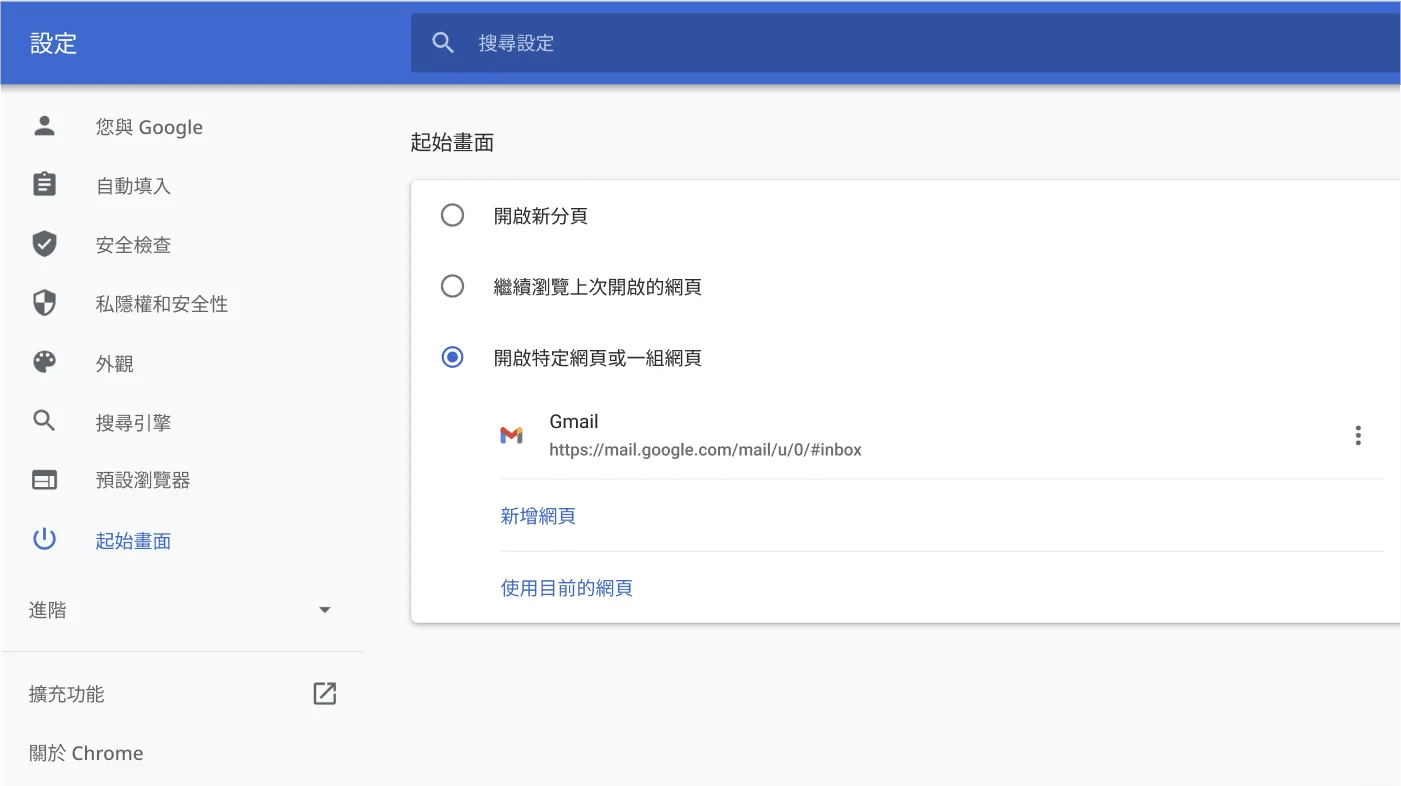
Task: Click the 安全檢查 shield icon
Action: coord(44,244)
